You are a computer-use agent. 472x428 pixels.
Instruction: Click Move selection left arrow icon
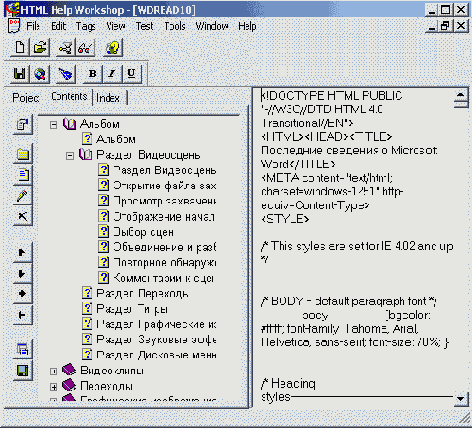pos(23,315)
